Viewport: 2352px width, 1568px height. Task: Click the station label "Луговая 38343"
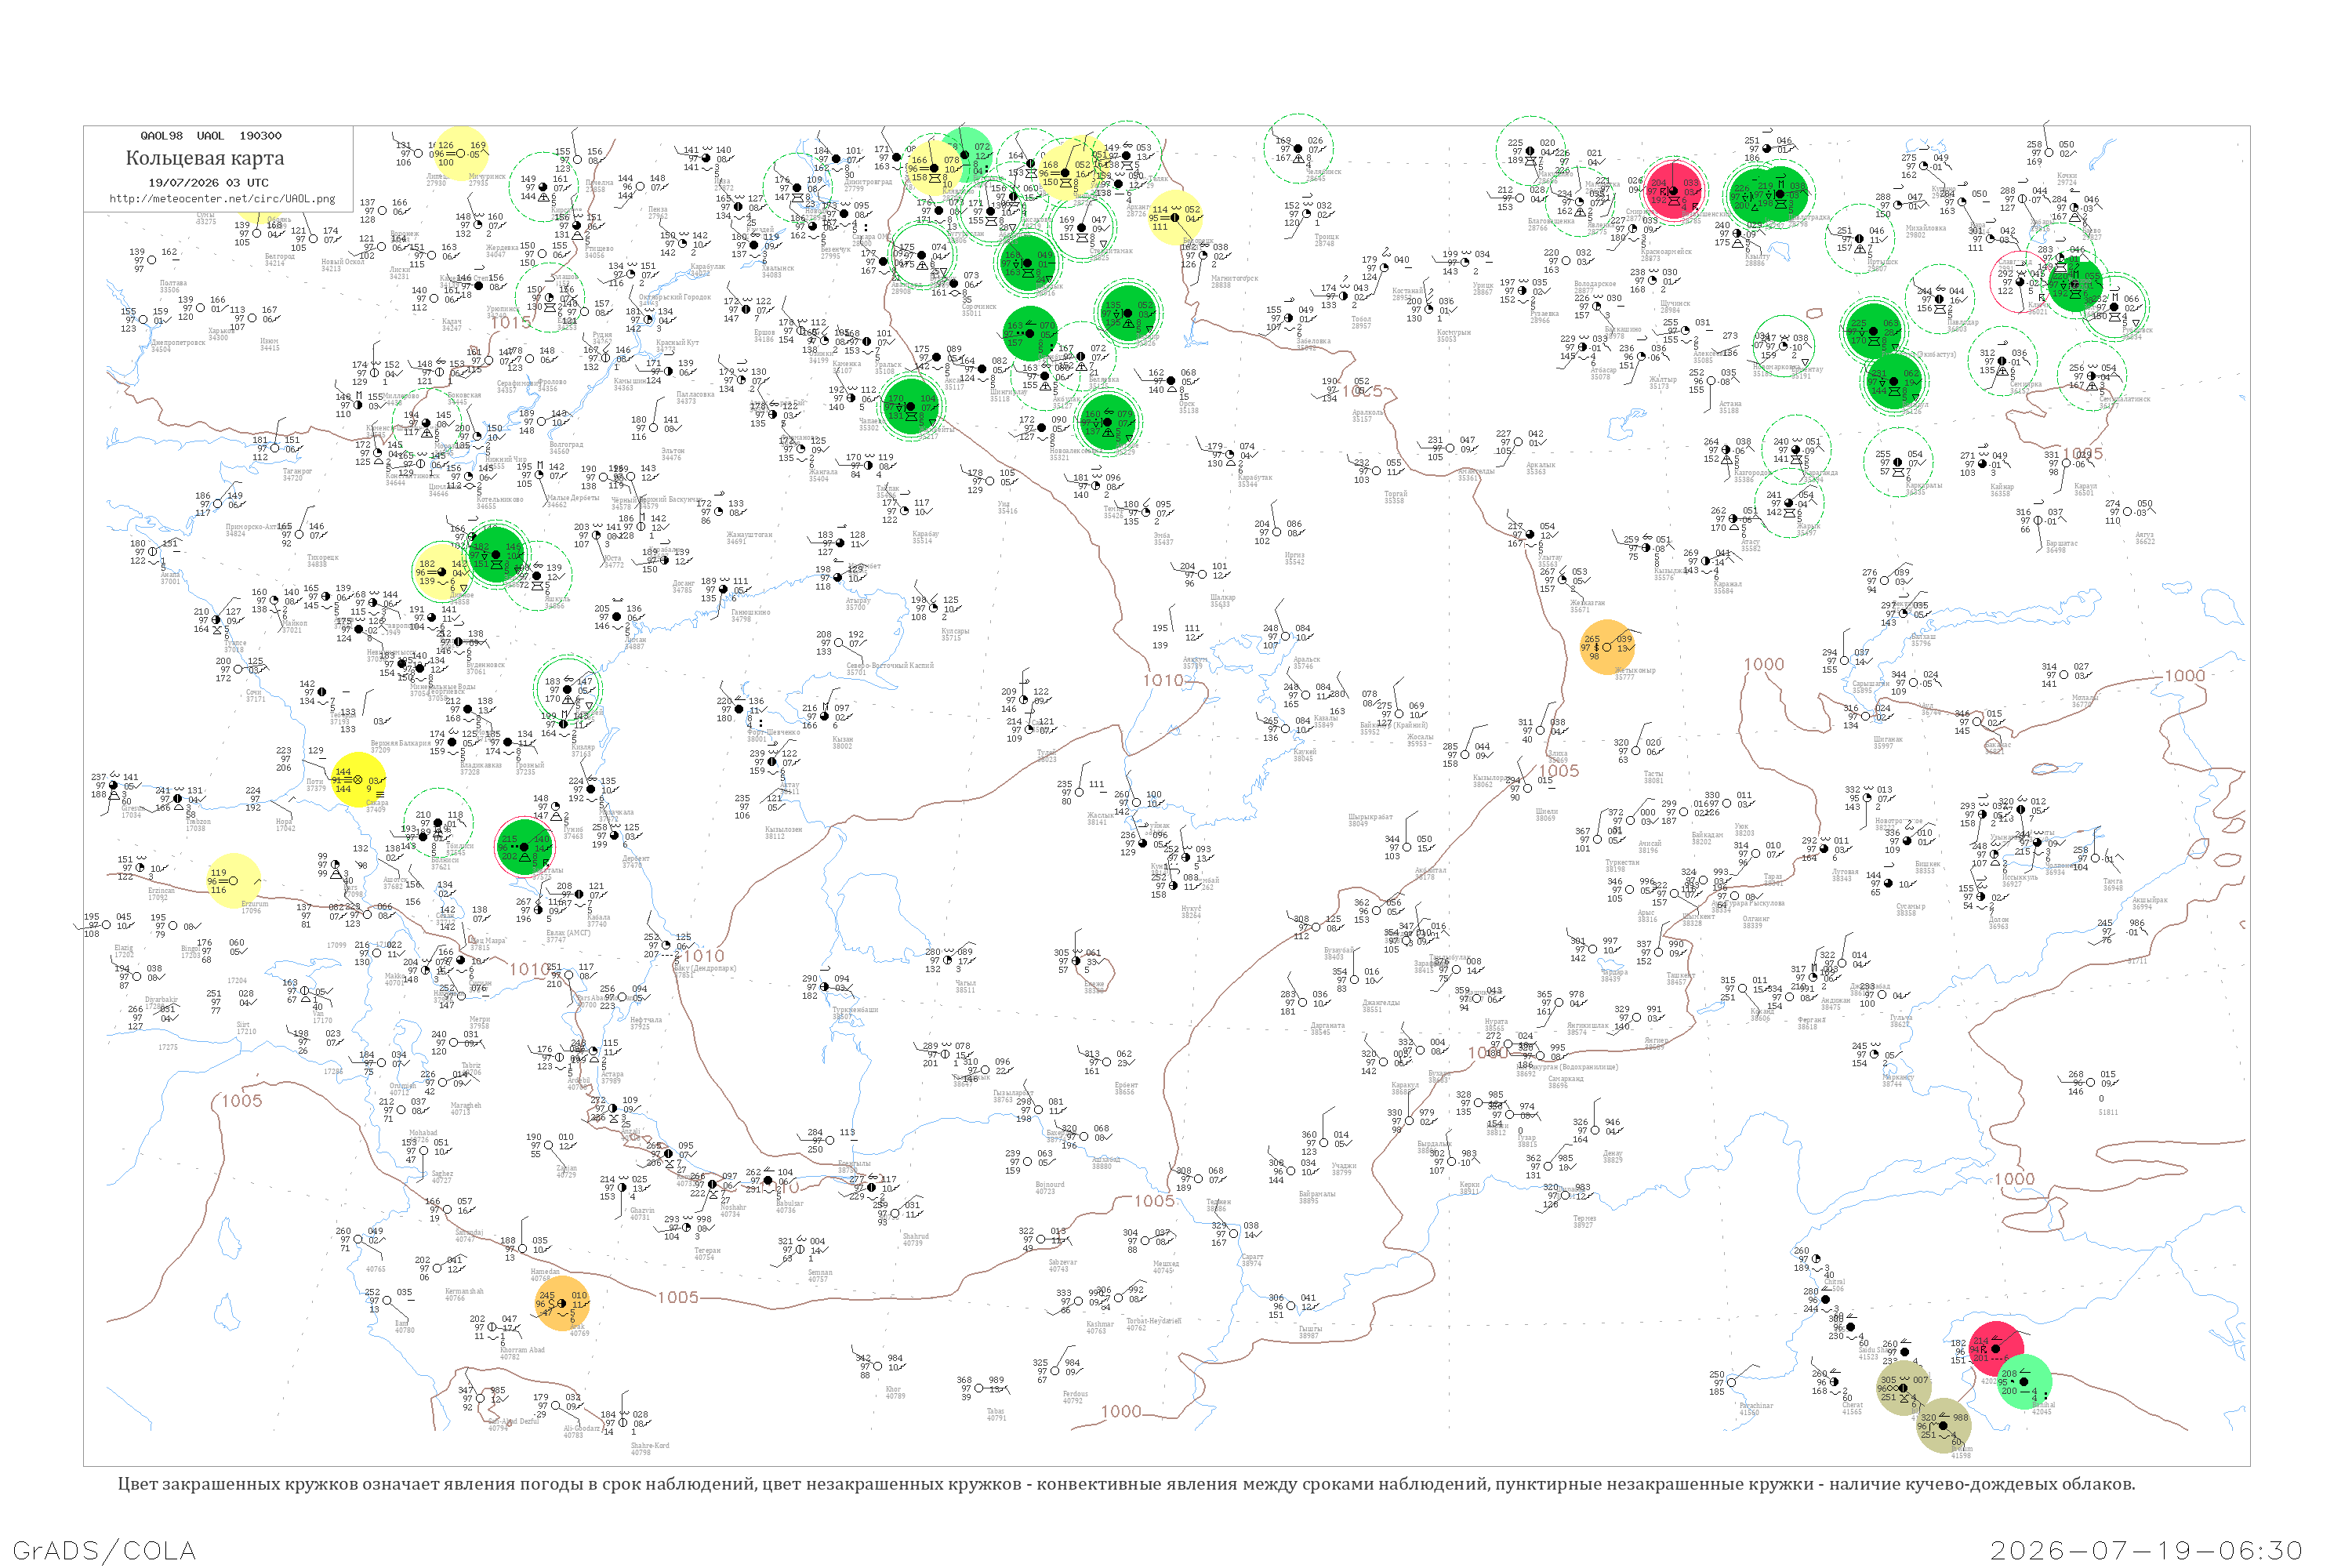(1845, 875)
